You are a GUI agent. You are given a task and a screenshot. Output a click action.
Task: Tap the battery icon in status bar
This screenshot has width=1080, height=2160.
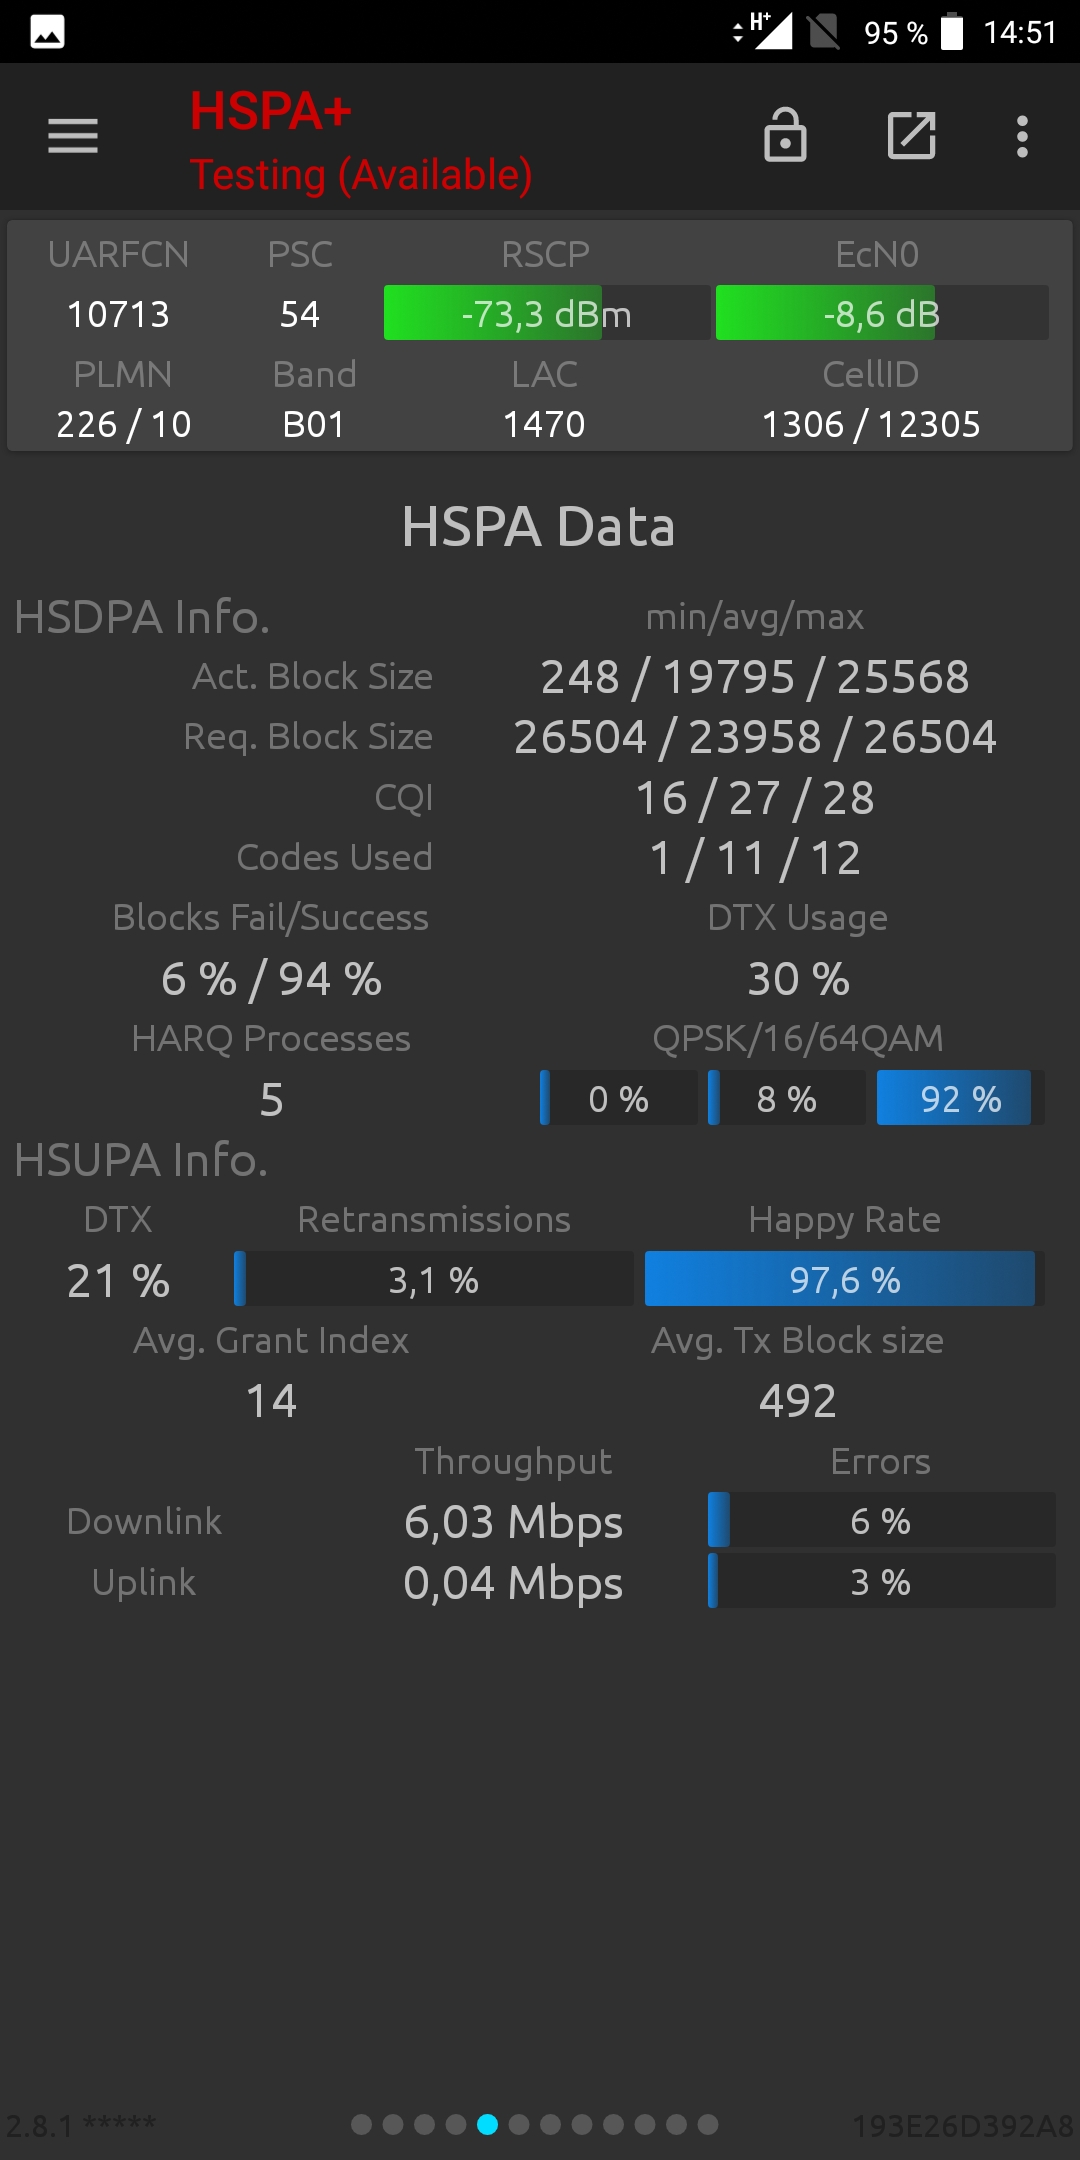click(x=952, y=31)
